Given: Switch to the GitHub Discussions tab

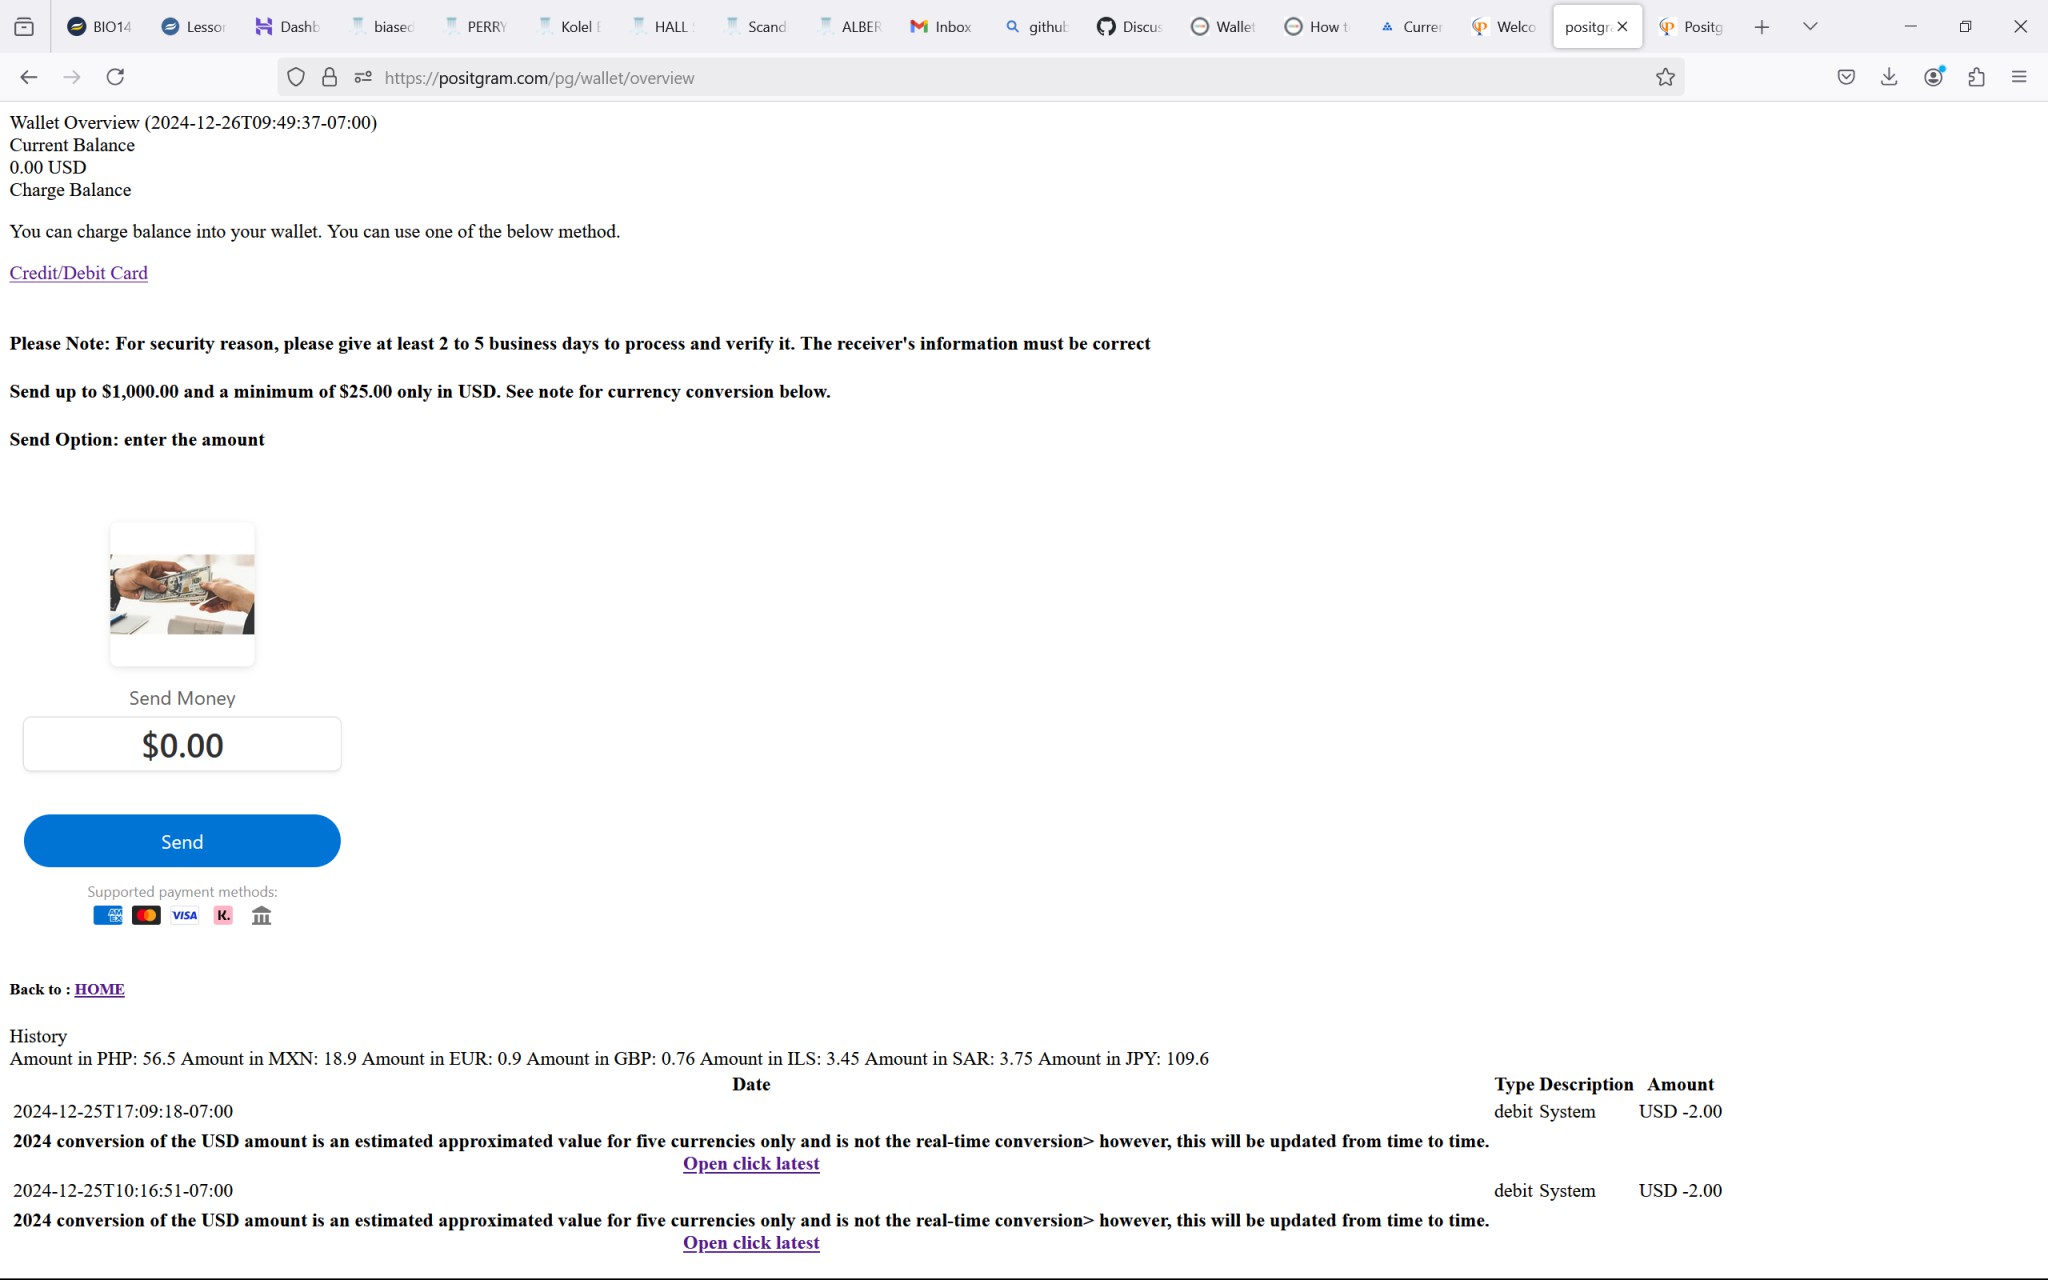Looking at the screenshot, I should pyautogui.click(x=1130, y=27).
